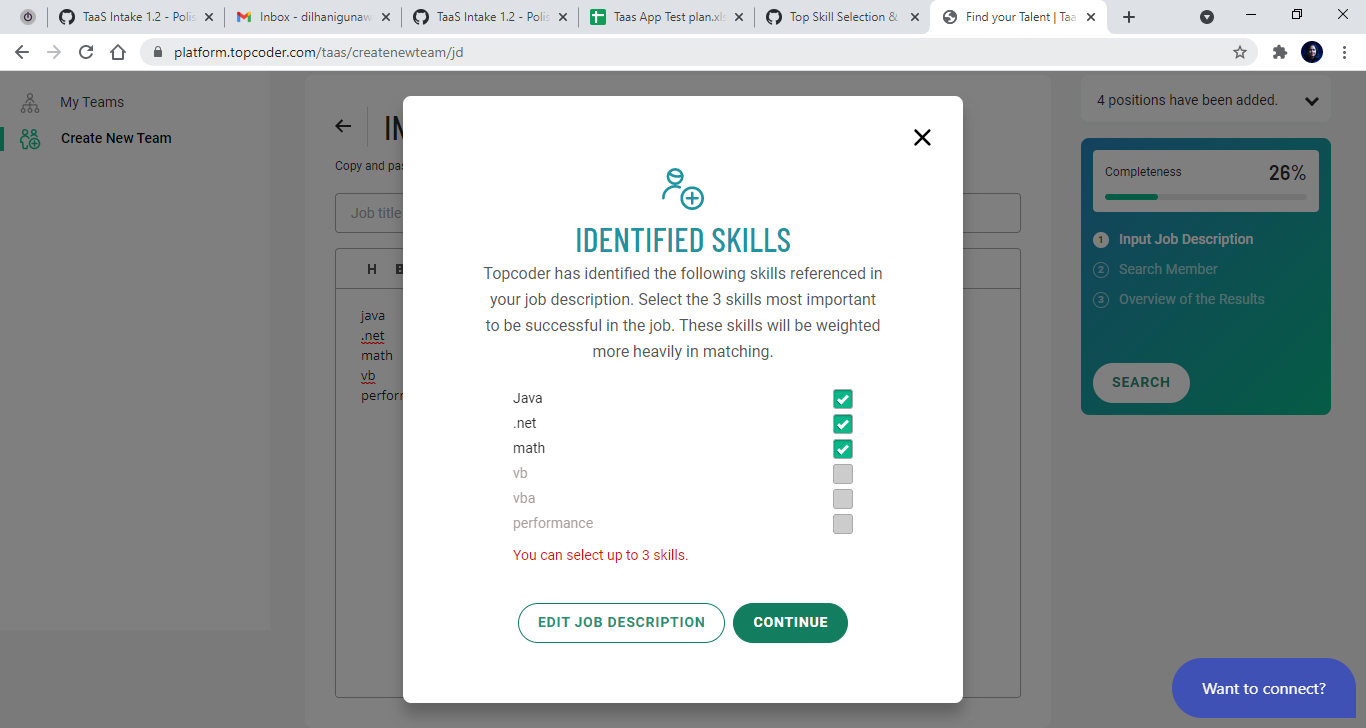Screen dimensions: 1366x728
Task: Reload the page
Action: pos(86,52)
